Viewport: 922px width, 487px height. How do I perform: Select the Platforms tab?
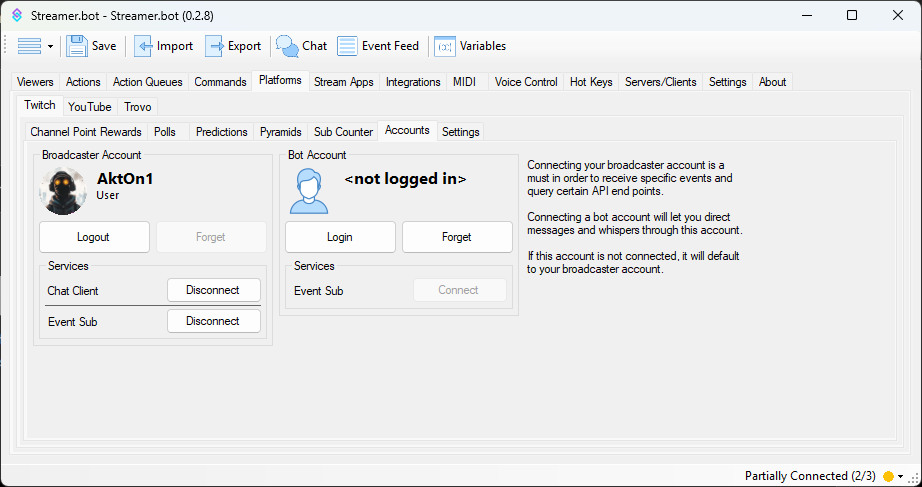point(280,80)
